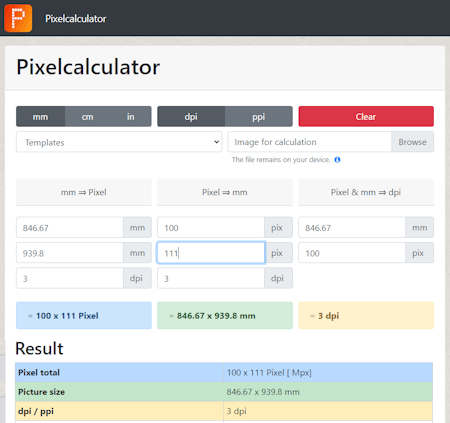
Task: Click the Image for calculation field
Action: click(x=310, y=142)
